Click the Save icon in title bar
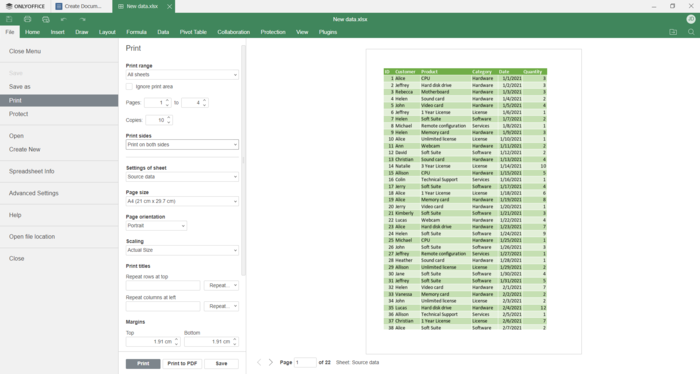700x374 pixels. (9, 19)
